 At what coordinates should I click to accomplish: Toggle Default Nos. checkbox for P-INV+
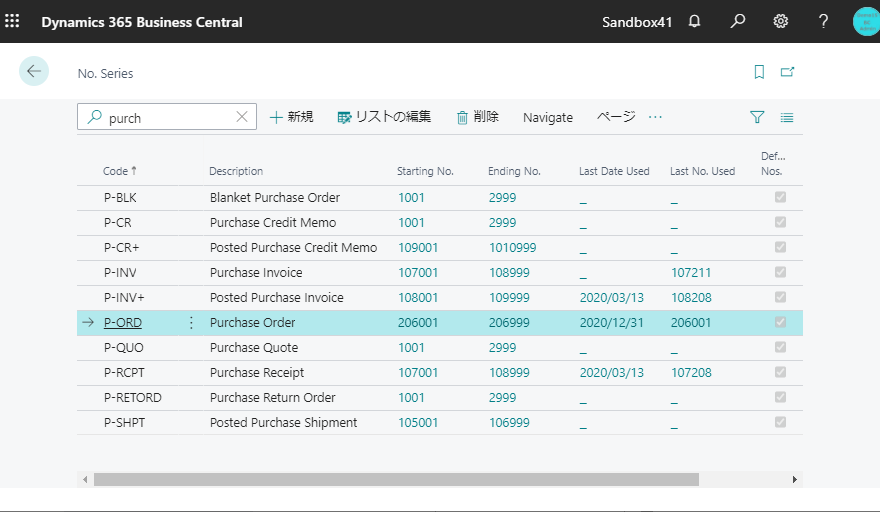780,297
